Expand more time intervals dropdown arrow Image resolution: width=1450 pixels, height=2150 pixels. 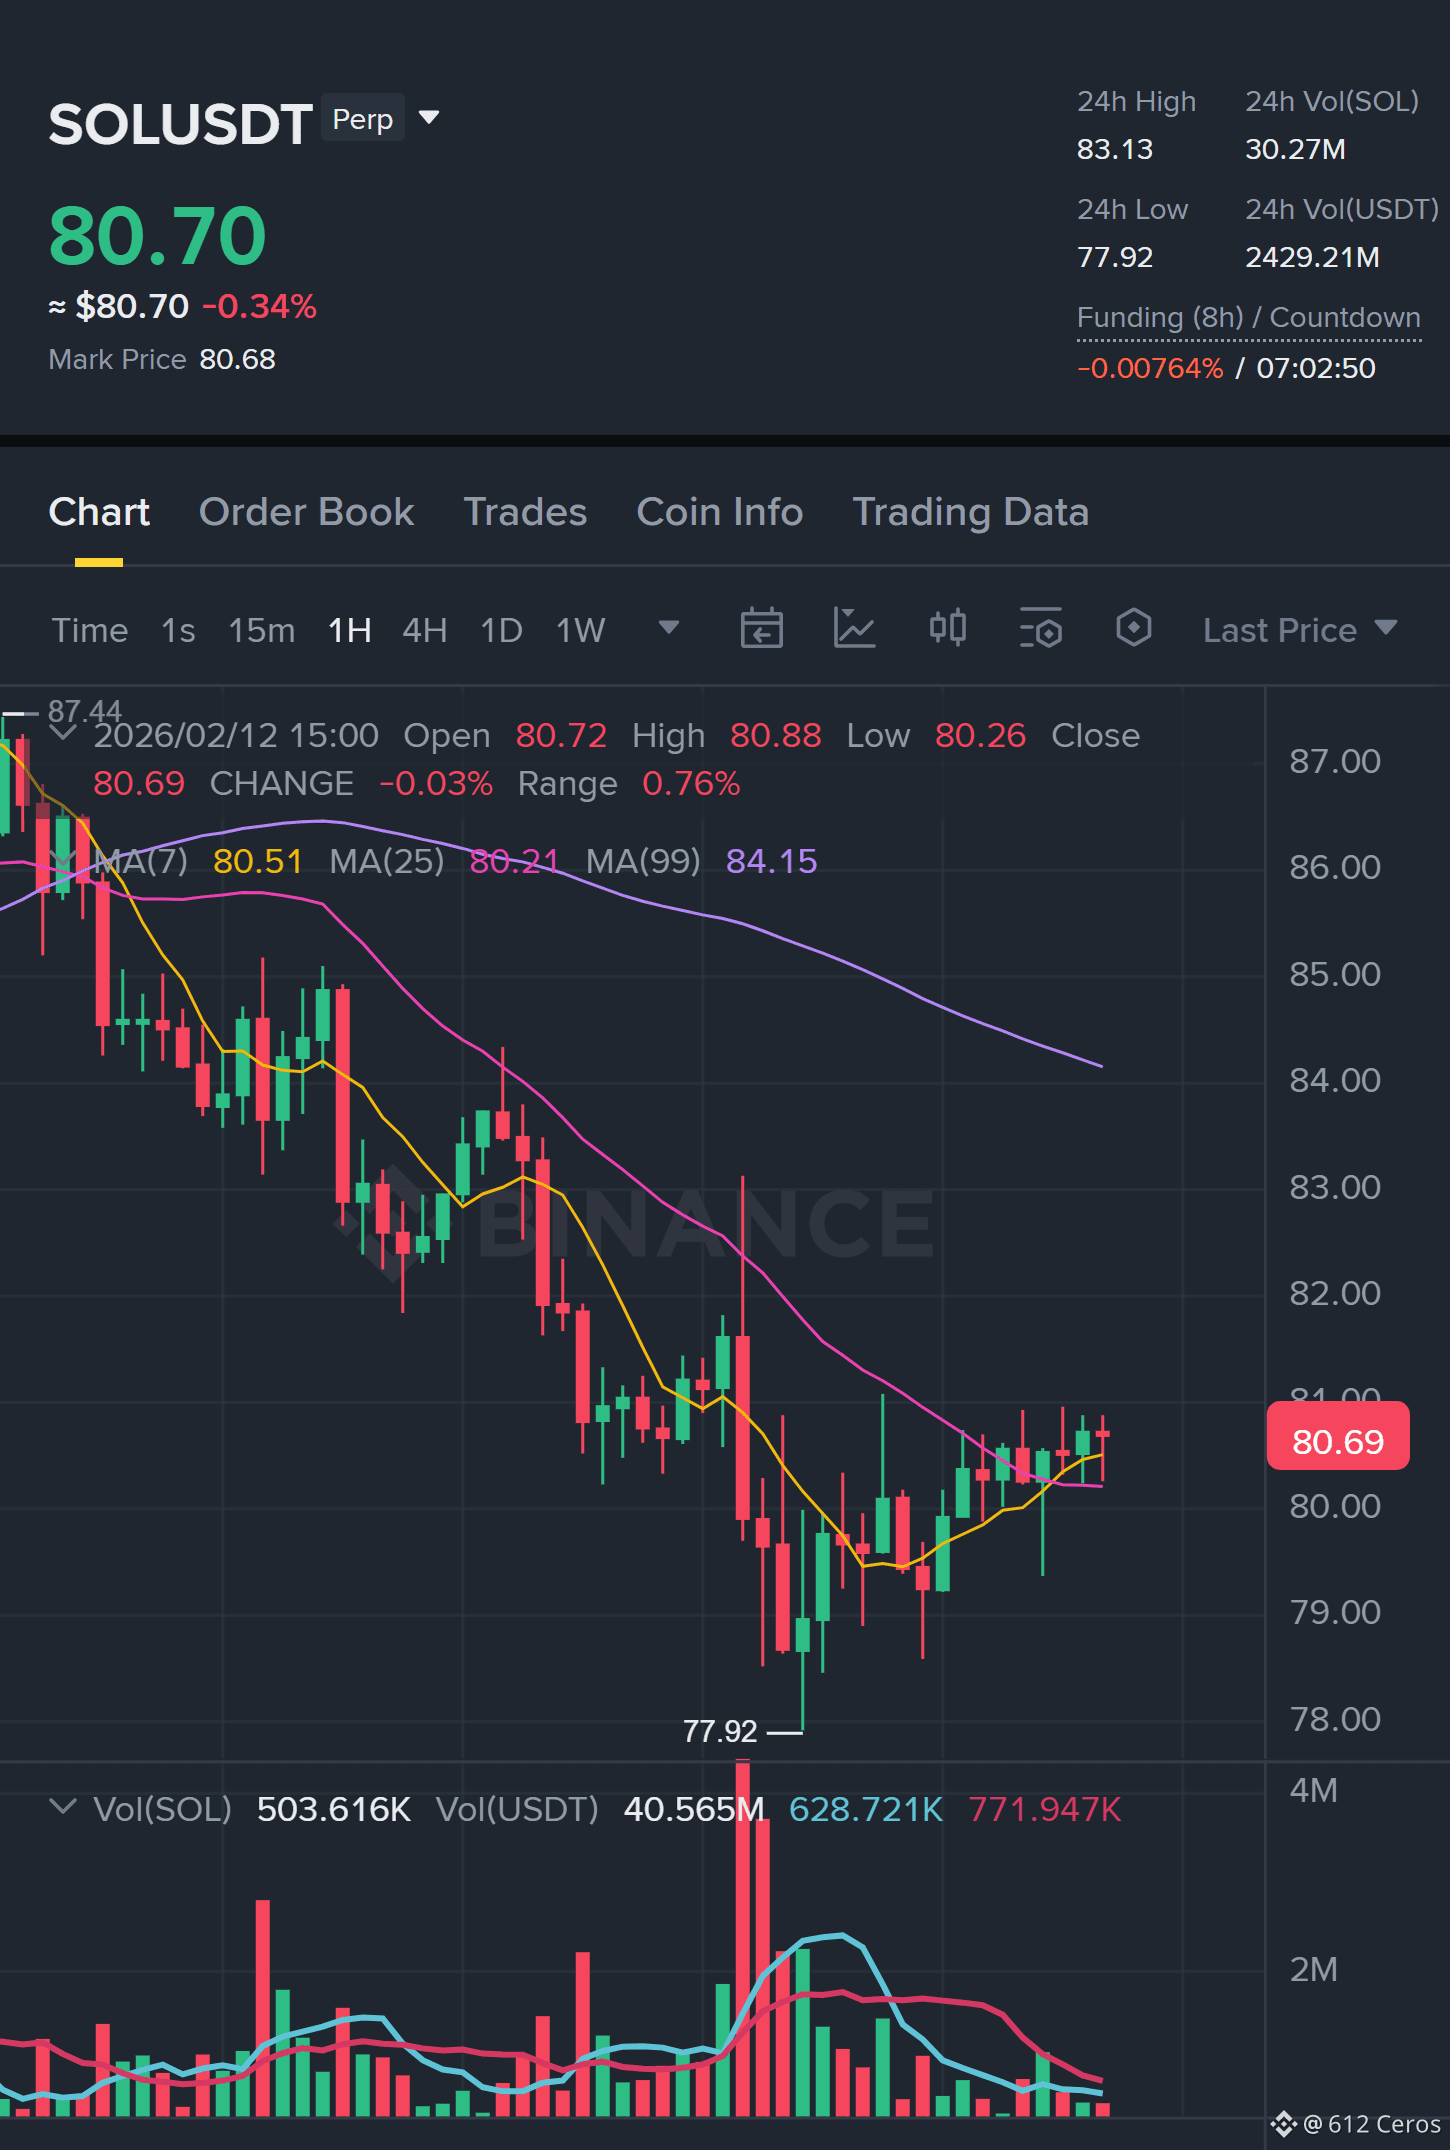pyautogui.click(x=669, y=628)
